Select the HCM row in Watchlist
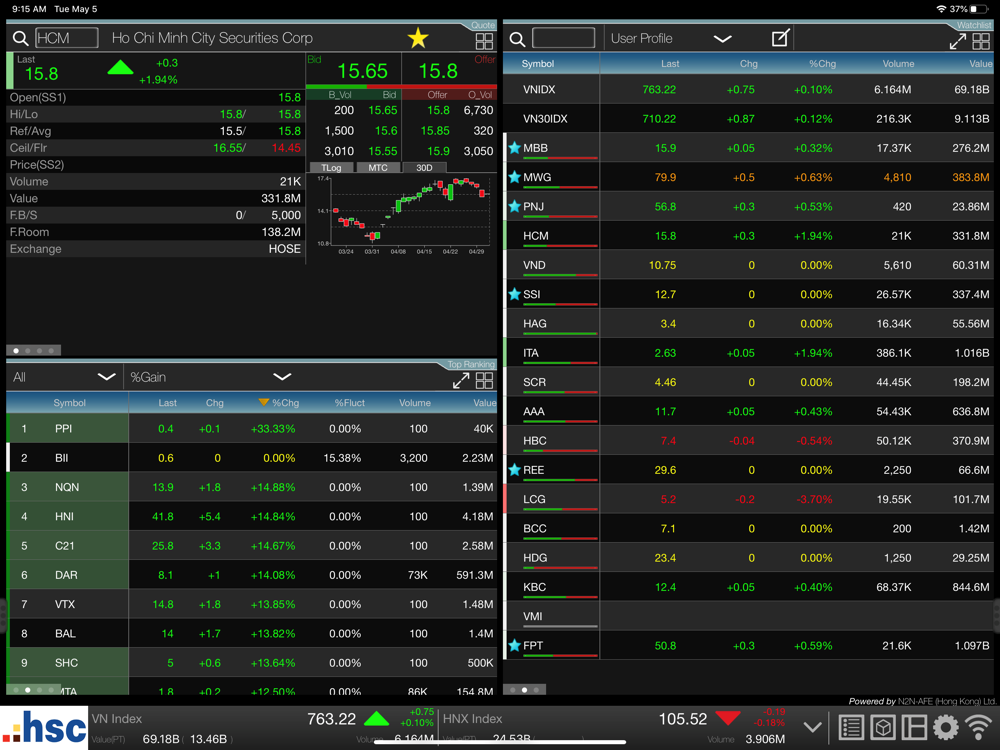 tap(747, 236)
